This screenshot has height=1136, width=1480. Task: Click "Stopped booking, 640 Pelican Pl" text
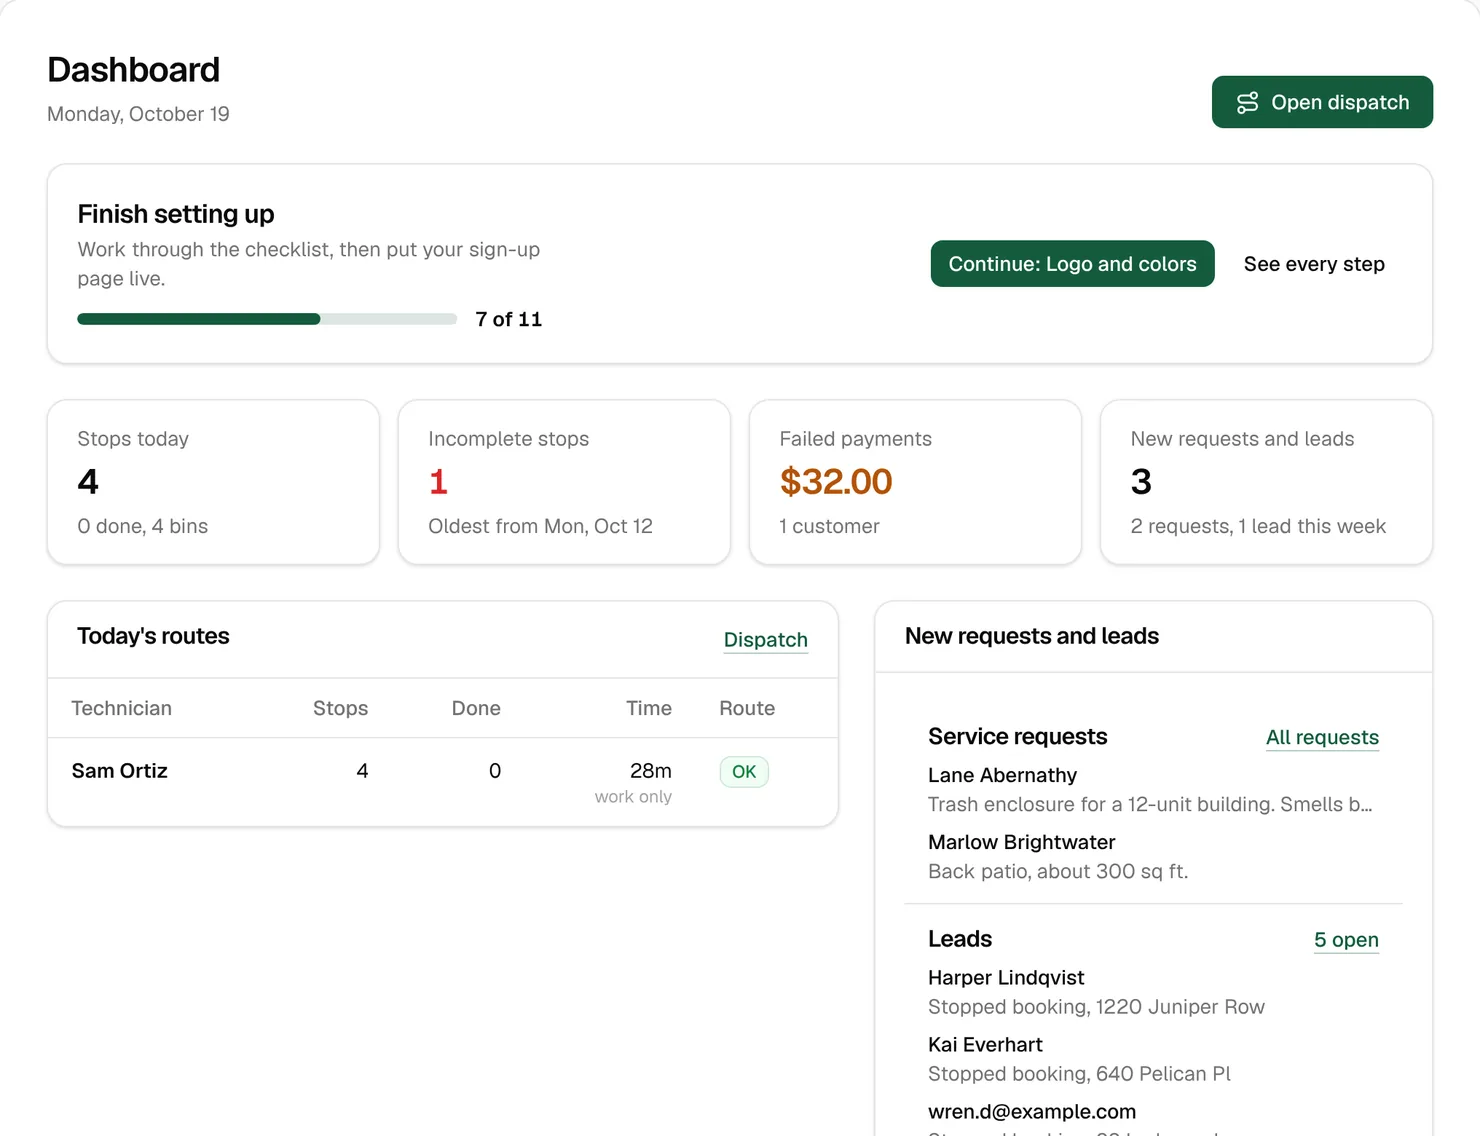pos(1079,1074)
